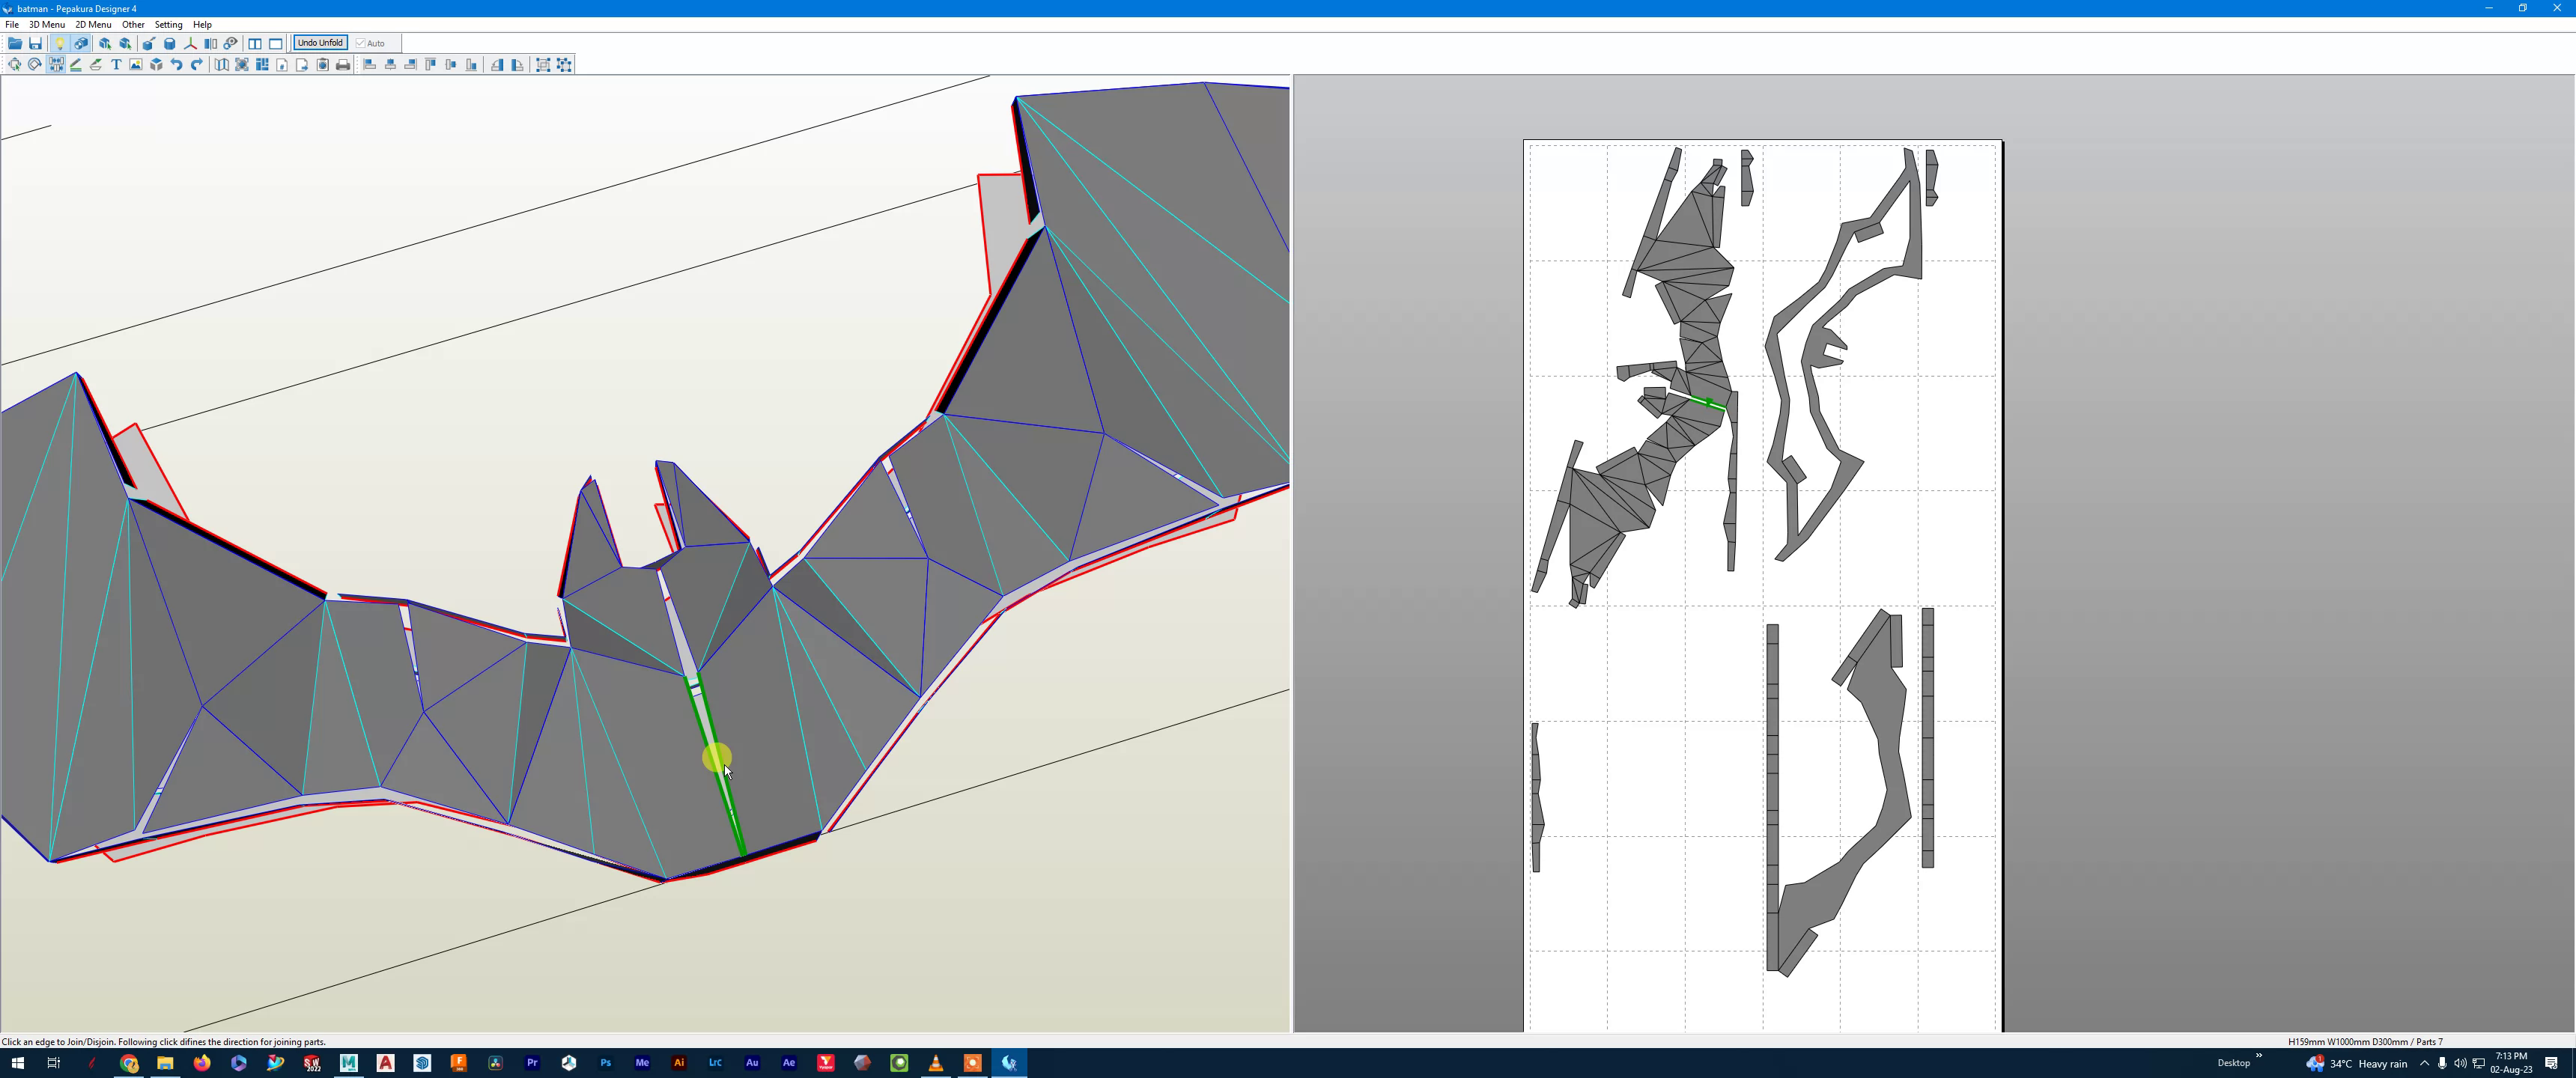Open the Help menu item
Viewport: 2576px width, 1078px height.
(x=203, y=24)
